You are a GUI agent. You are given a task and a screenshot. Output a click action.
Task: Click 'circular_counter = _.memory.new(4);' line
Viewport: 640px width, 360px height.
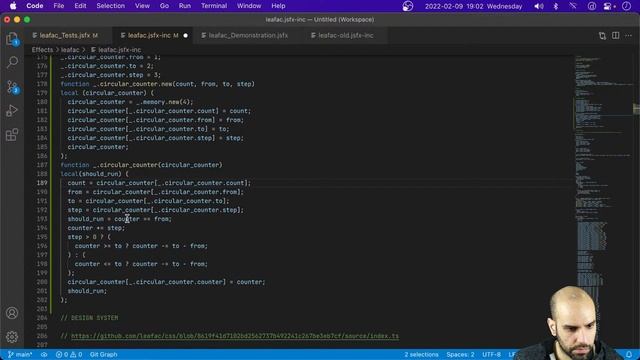[130, 102]
